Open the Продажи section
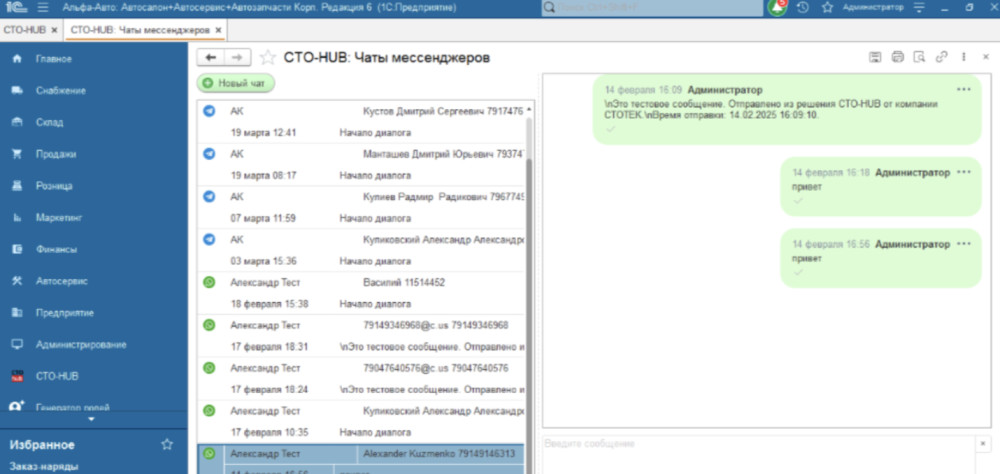The width and height of the screenshot is (1000, 474). (x=56, y=154)
